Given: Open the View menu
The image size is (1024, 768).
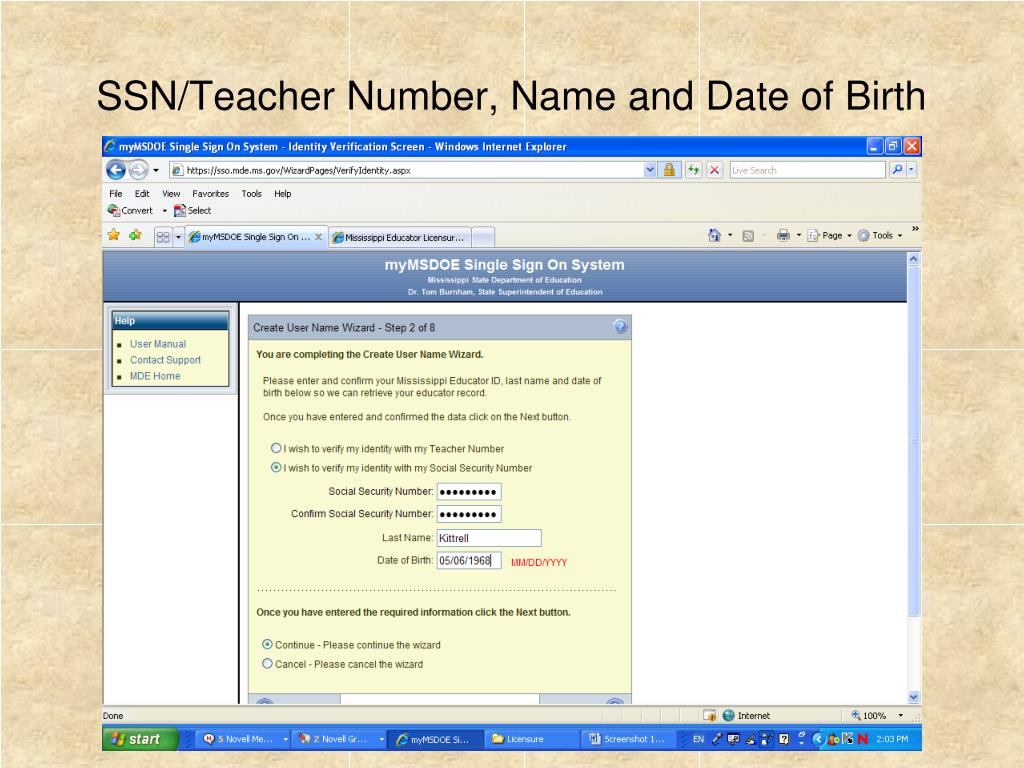Looking at the screenshot, I should tap(171, 194).
